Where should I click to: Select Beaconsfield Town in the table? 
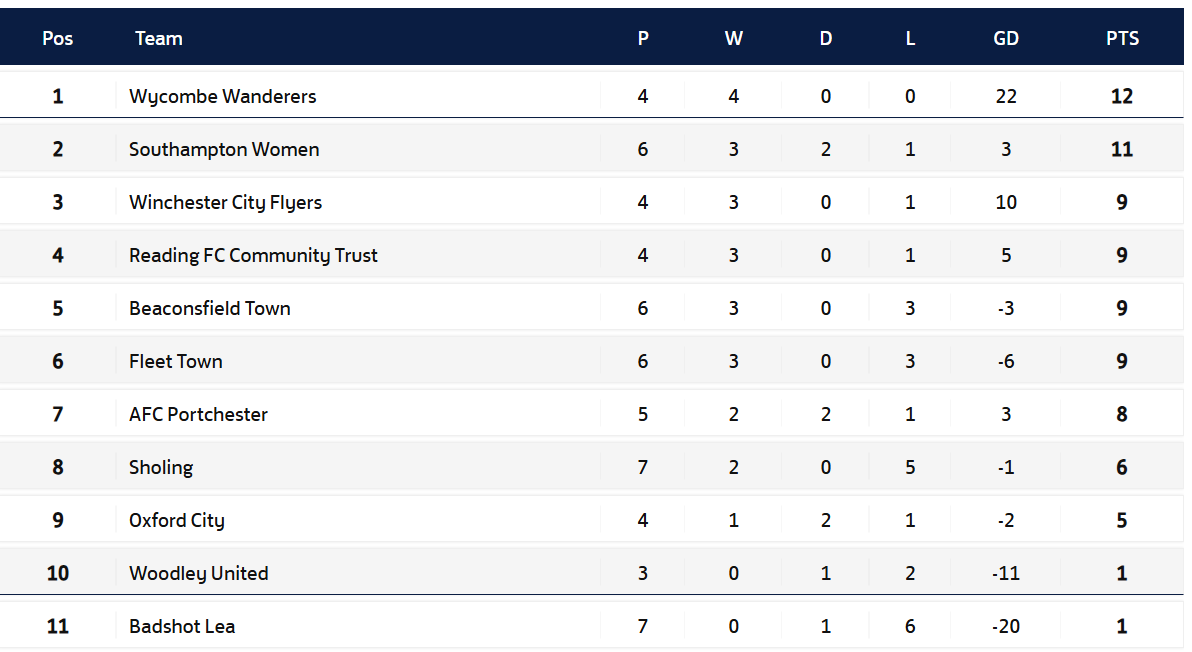click(210, 309)
